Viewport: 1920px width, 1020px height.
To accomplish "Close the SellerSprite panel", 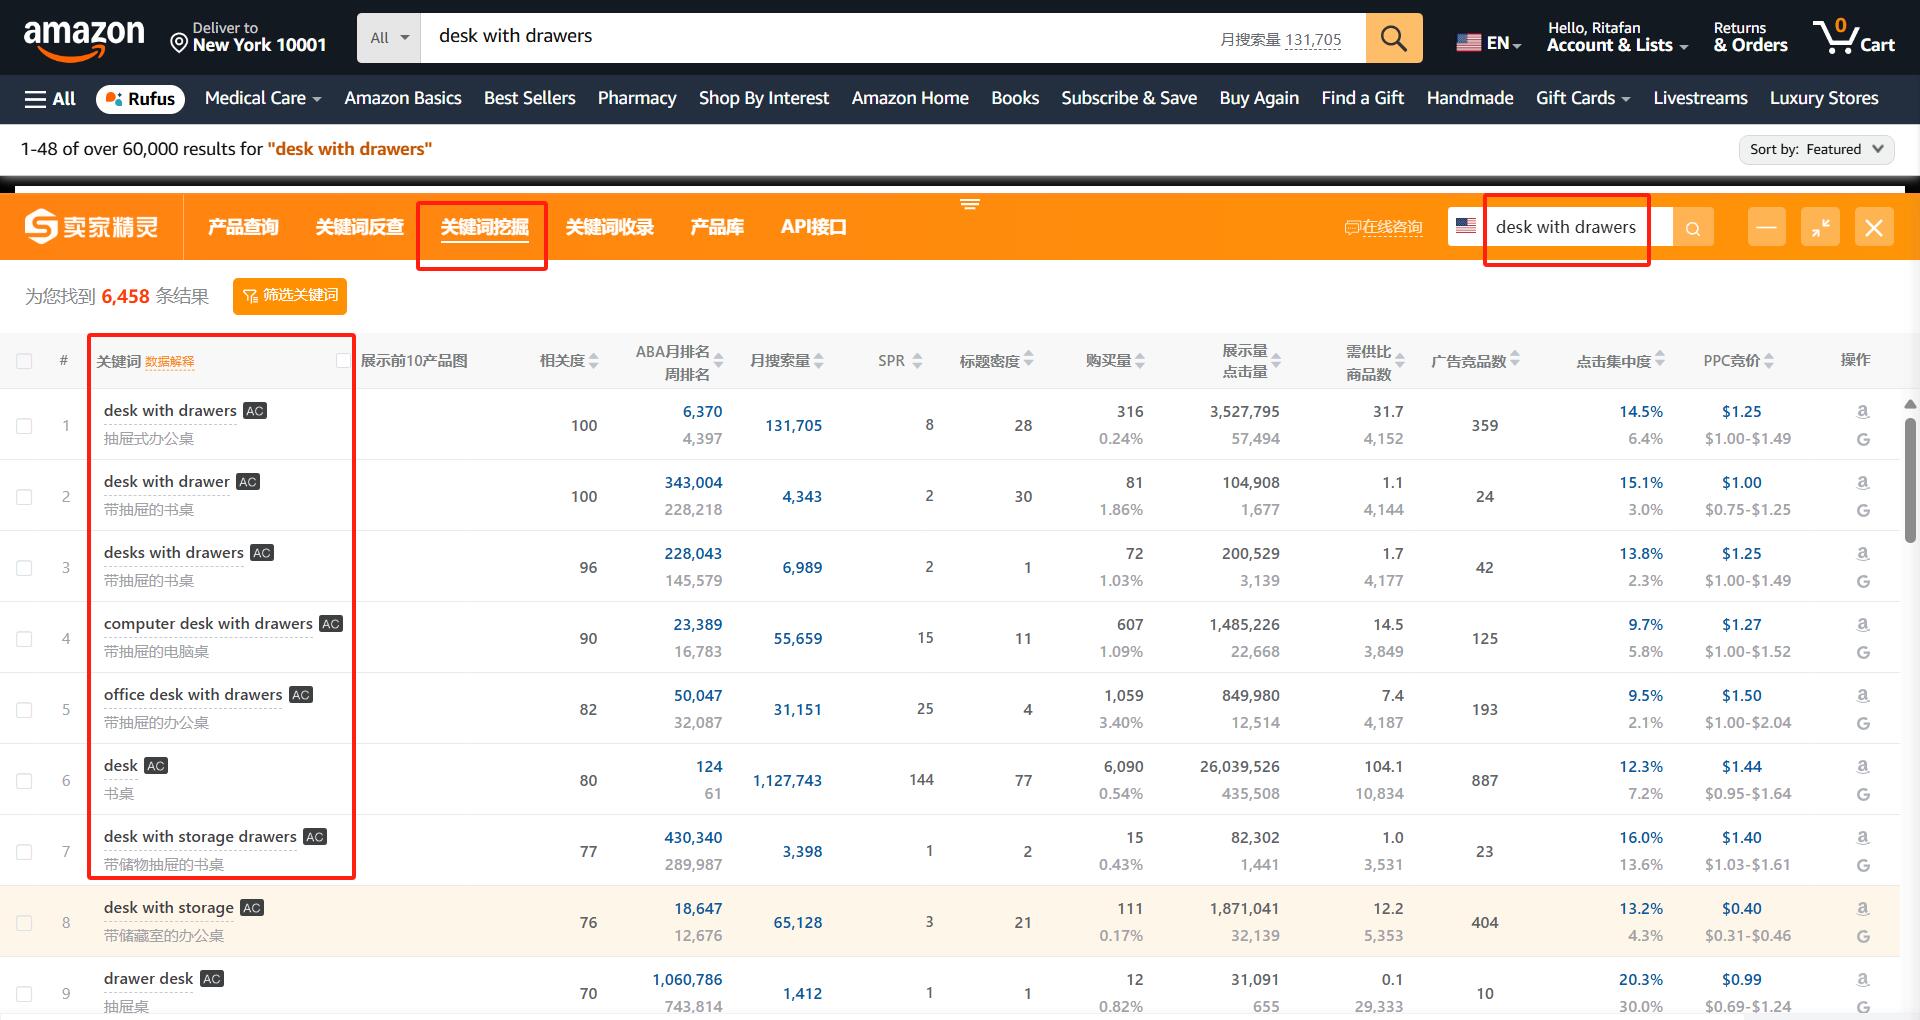I will coord(1874,227).
